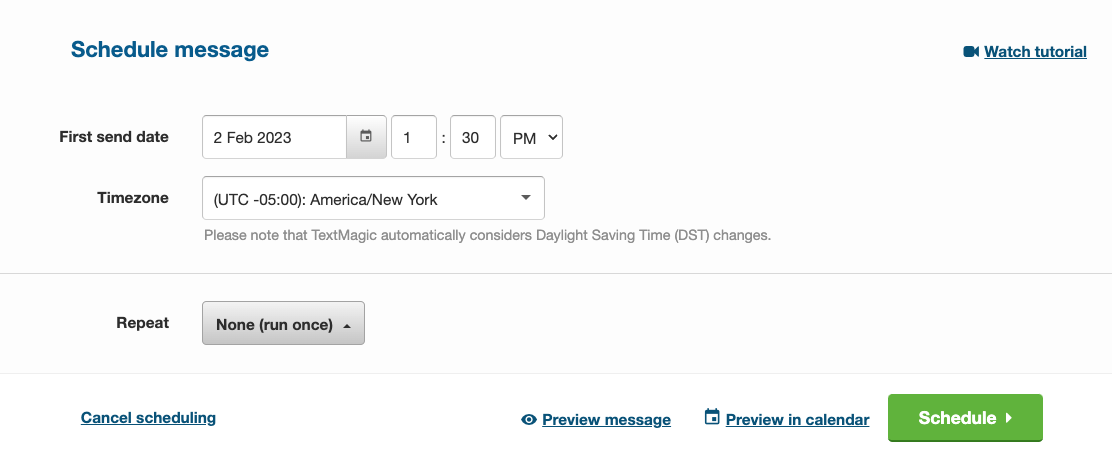Click the eye icon next to Preview message
The width and height of the screenshot is (1112, 458).
coord(530,420)
